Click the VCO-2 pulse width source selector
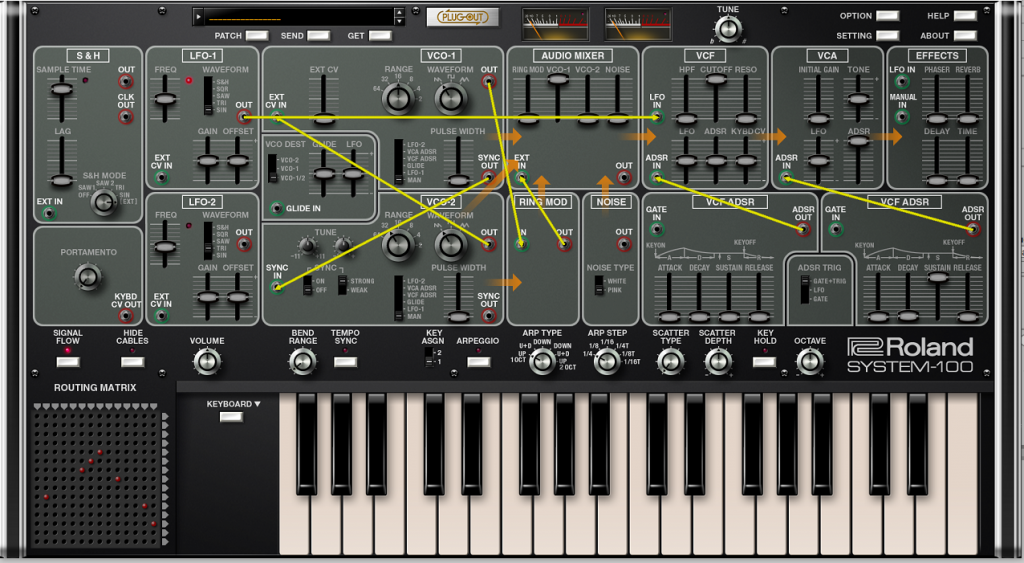Screen dimensions: 1024x563 398,298
